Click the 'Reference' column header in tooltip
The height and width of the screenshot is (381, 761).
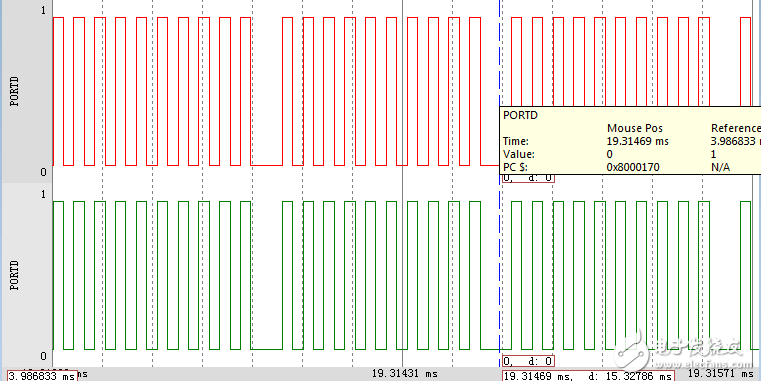pyautogui.click(x=735, y=128)
